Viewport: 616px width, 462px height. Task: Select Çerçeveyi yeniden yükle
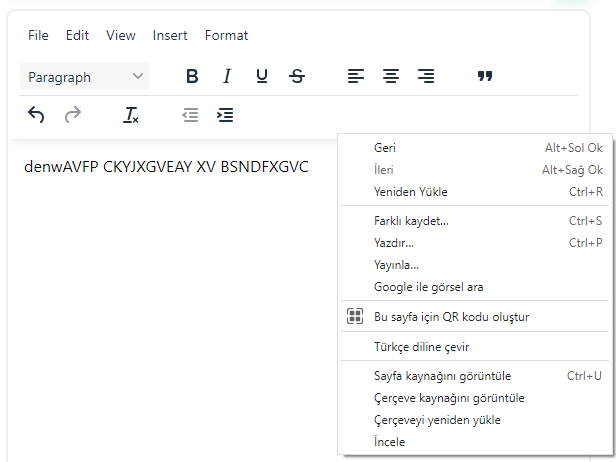[x=475, y=420]
